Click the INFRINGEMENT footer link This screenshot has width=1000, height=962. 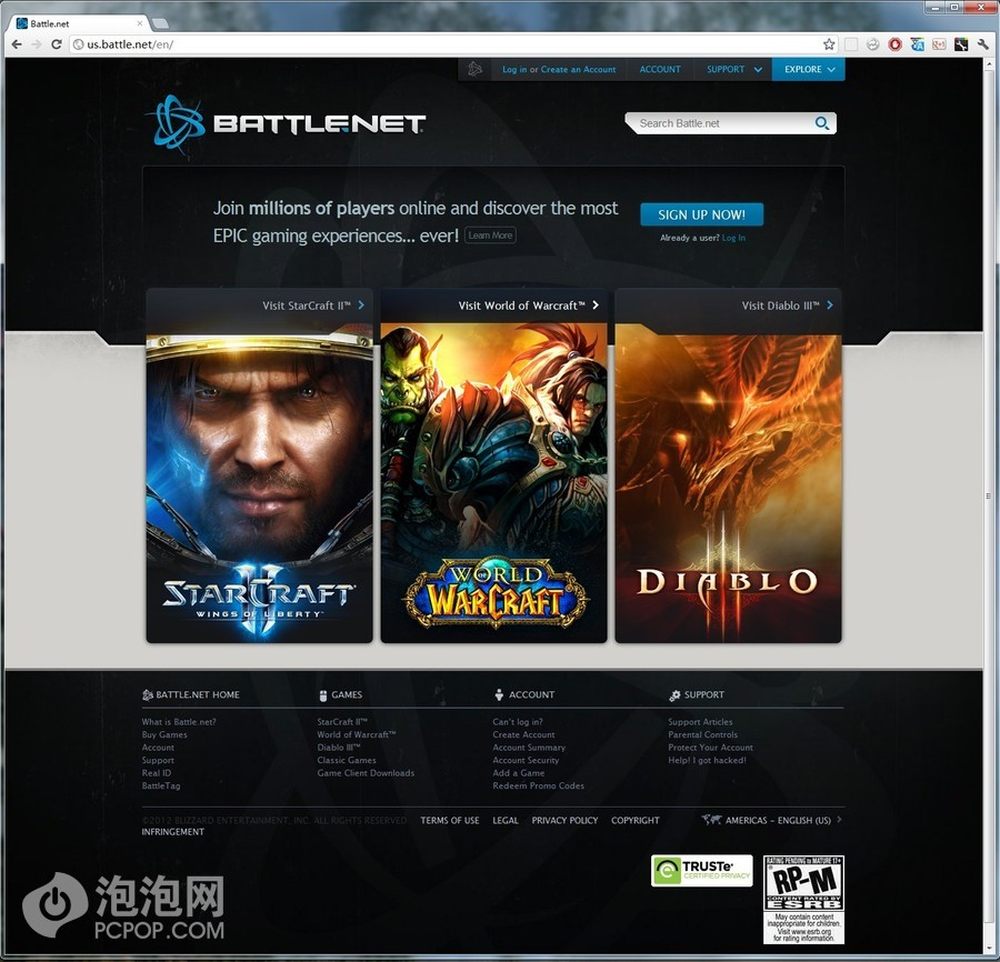pyautogui.click(x=173, y=831)
